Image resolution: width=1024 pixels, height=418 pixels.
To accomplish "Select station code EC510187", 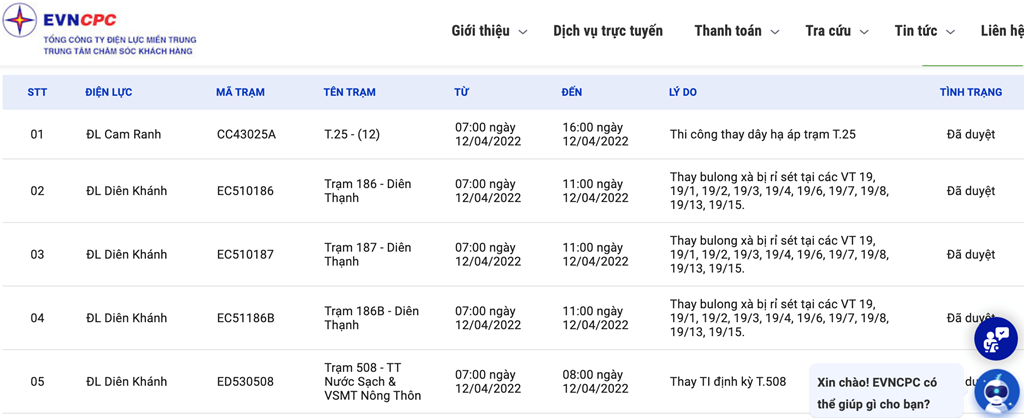I will [245, 254].
